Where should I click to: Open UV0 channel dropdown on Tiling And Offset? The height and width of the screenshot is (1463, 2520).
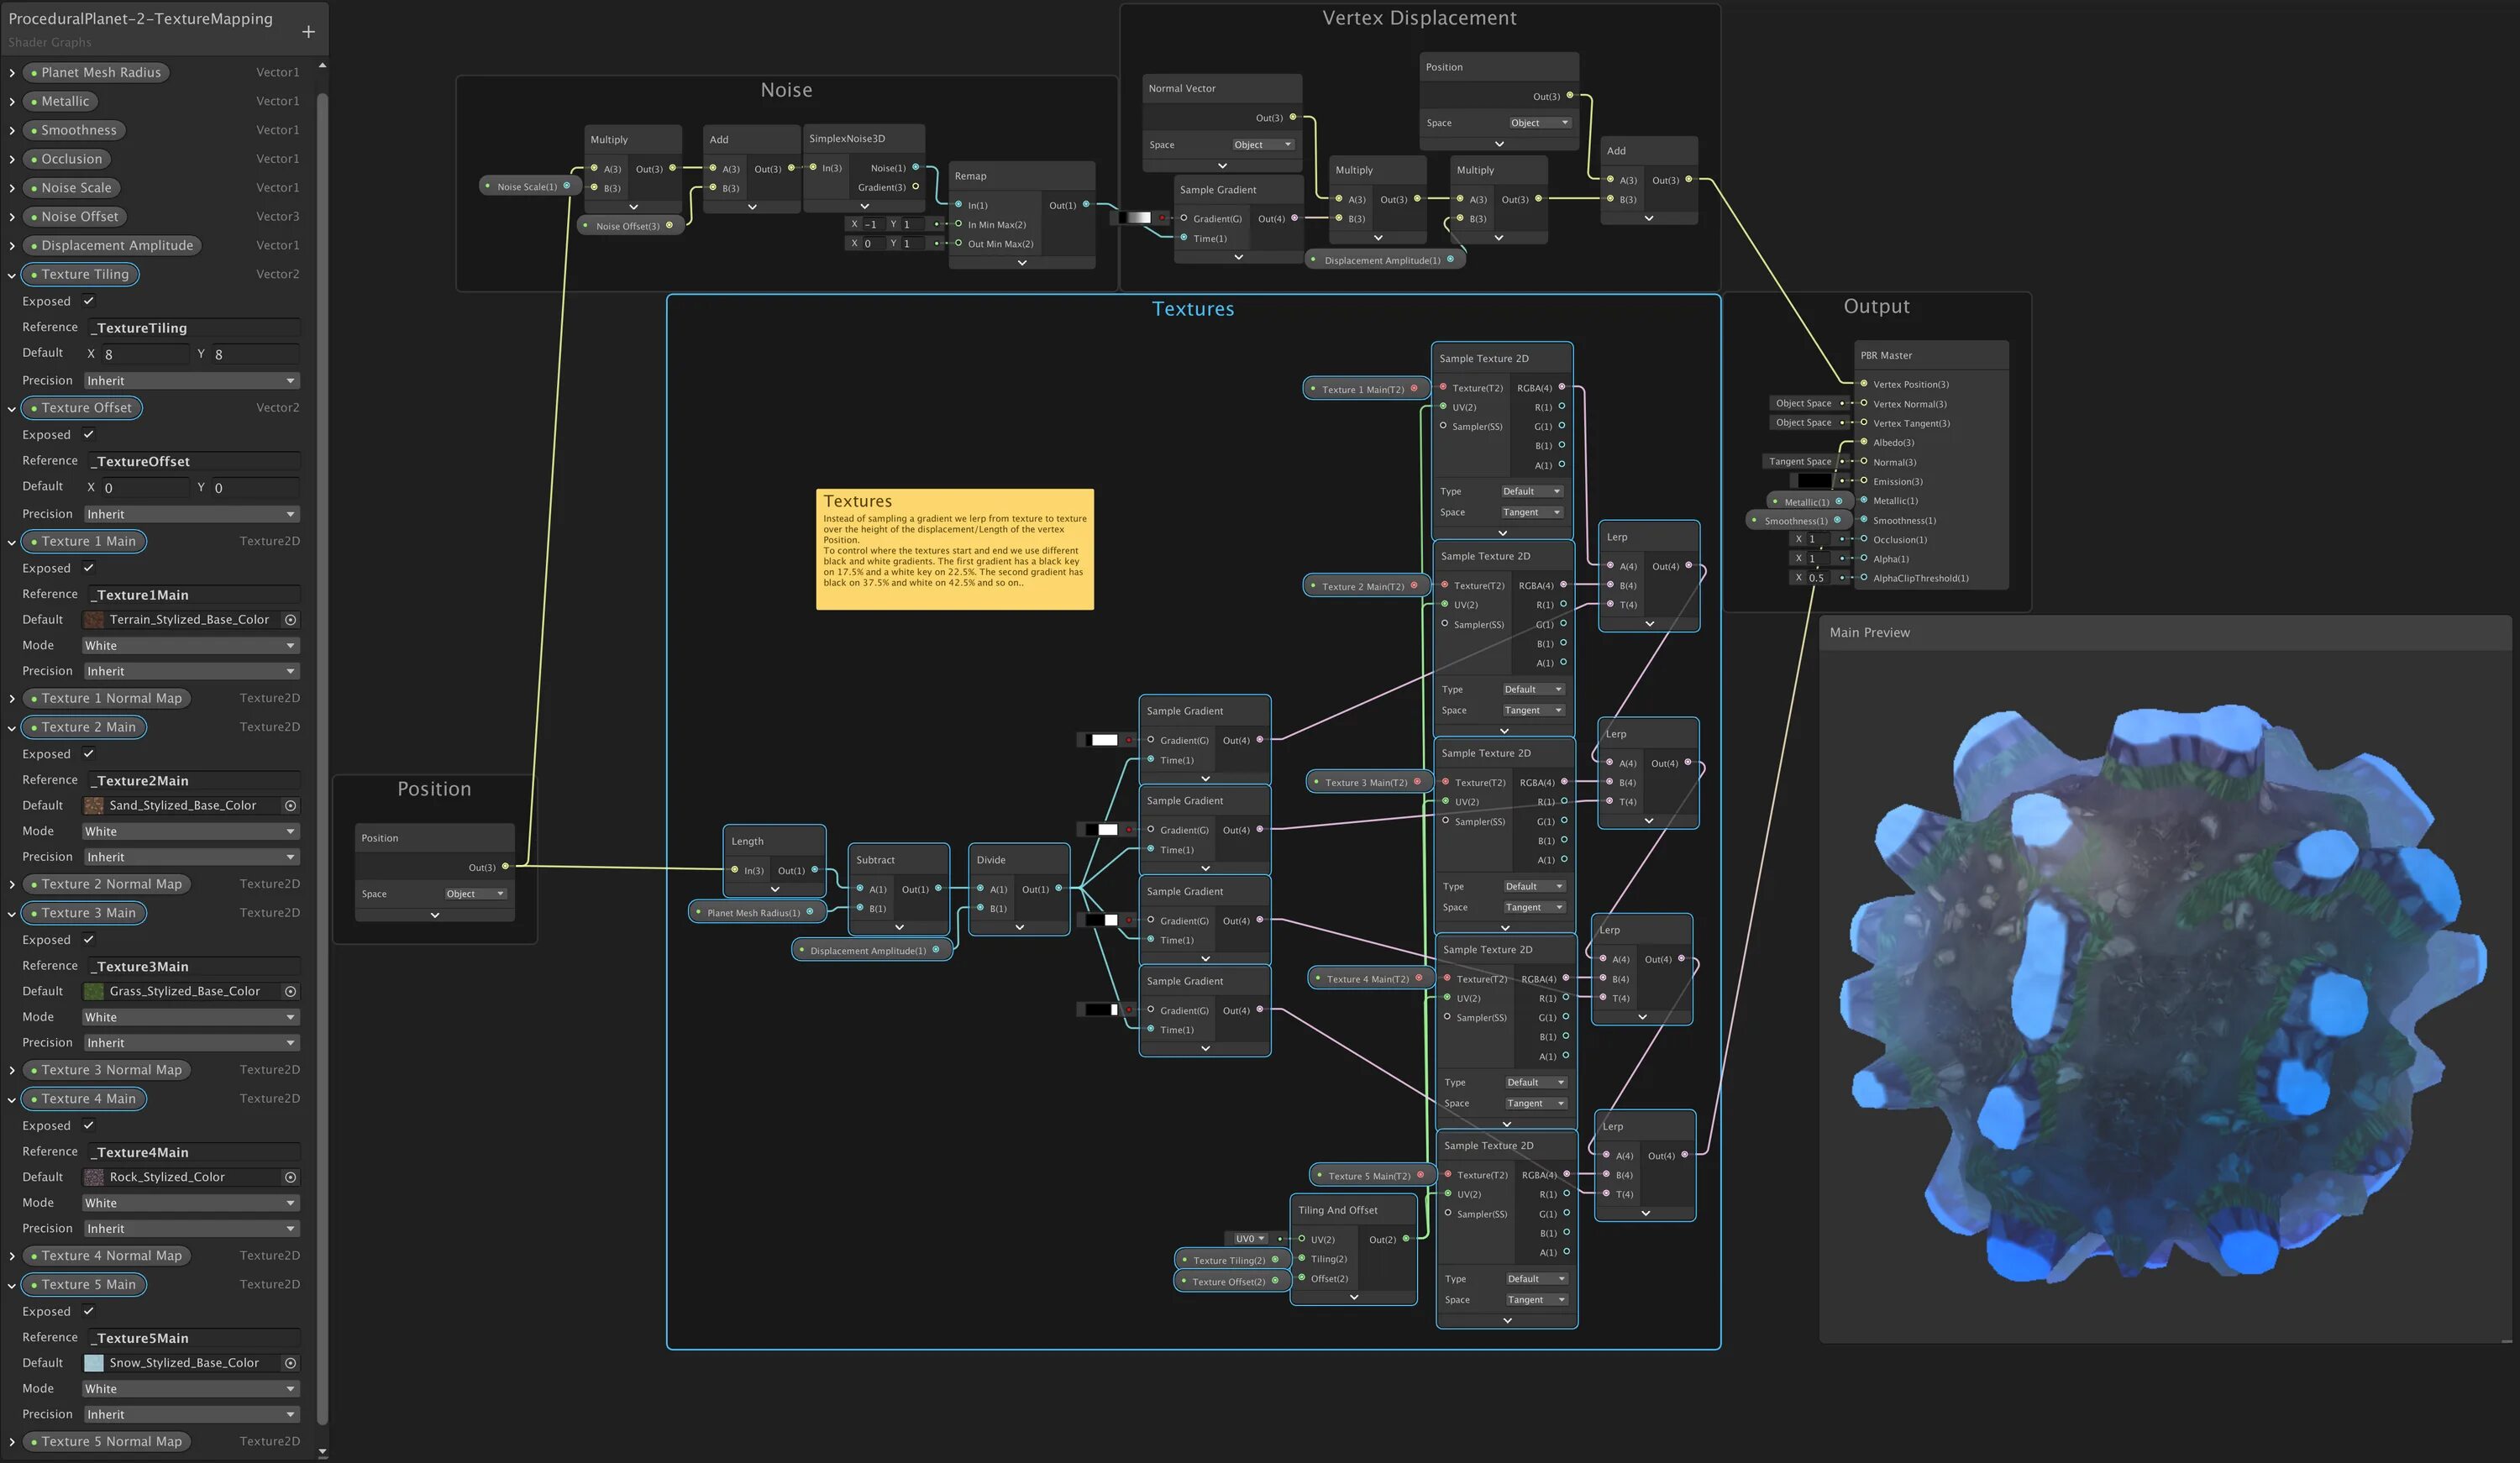pyautogui.click(x=1249, y=1239)
